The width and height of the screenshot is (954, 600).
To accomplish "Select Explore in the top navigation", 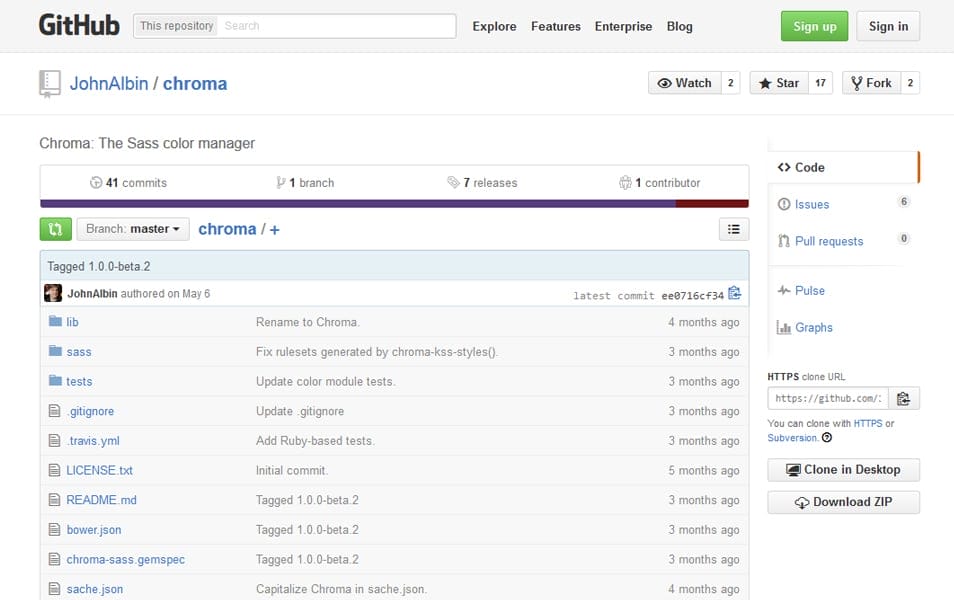I will (494, 26).
